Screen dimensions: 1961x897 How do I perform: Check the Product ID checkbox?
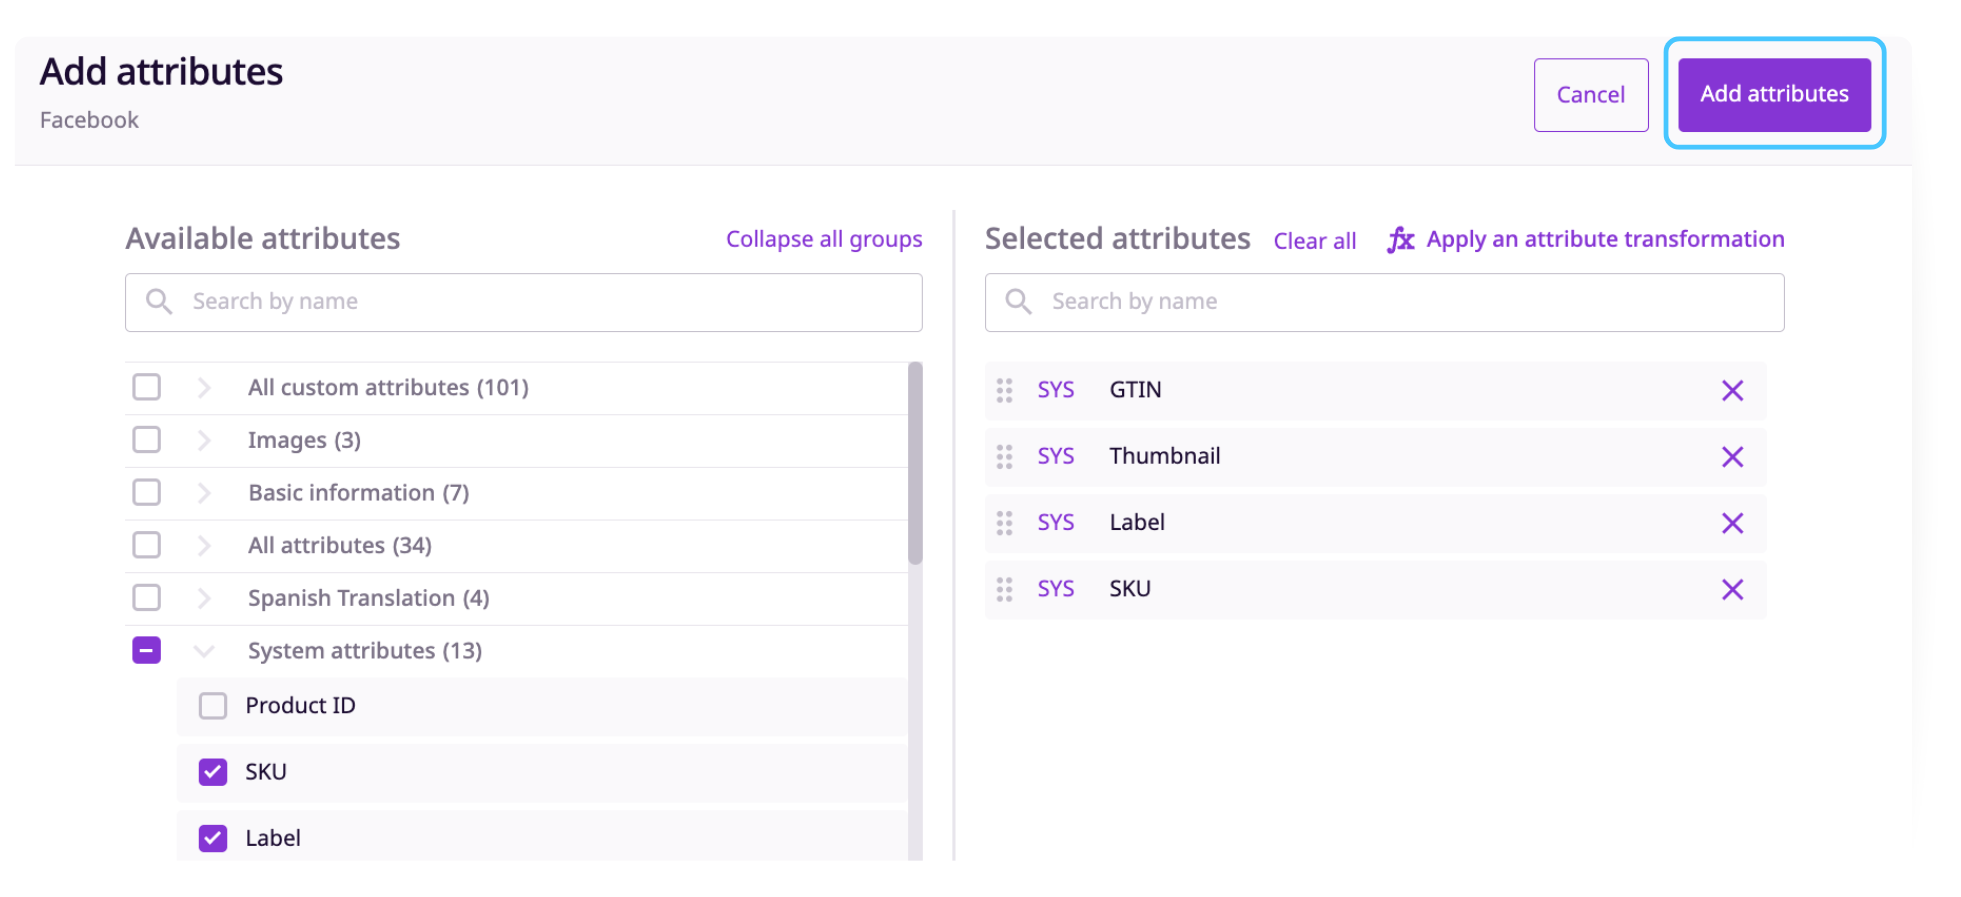(x=213, y=706)
